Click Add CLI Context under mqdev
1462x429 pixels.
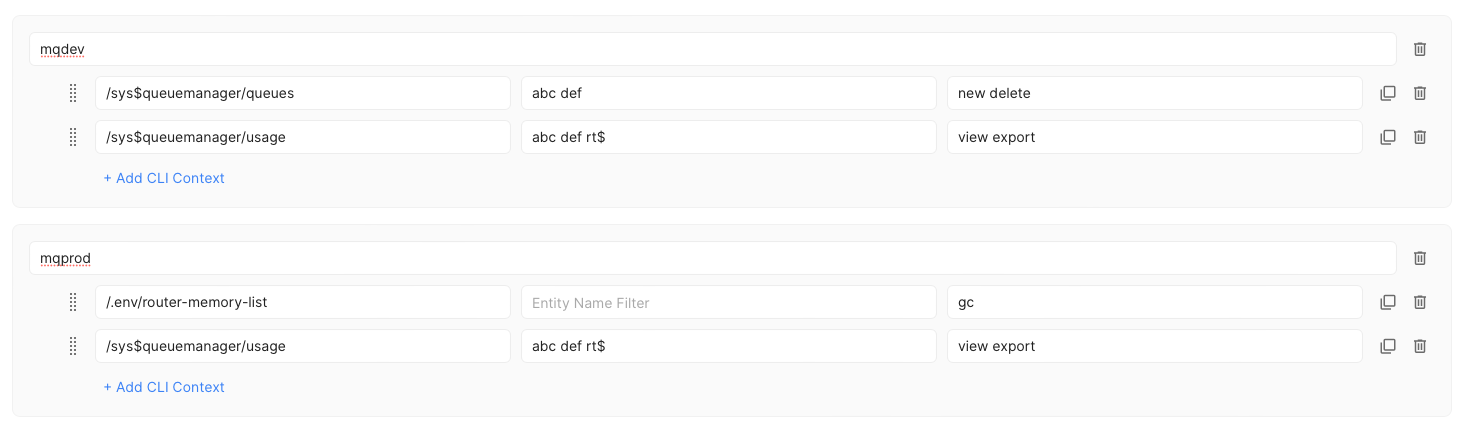click(164, 178)
